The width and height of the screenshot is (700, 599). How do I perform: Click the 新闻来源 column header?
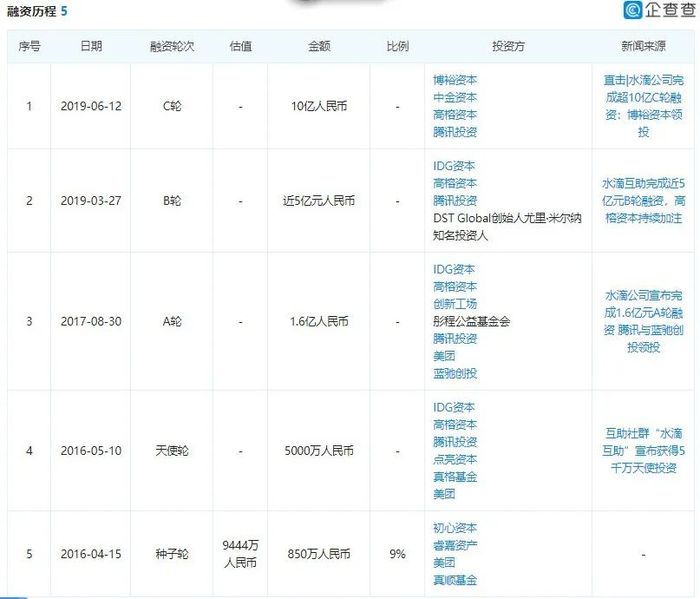click(x=643, y=46)
